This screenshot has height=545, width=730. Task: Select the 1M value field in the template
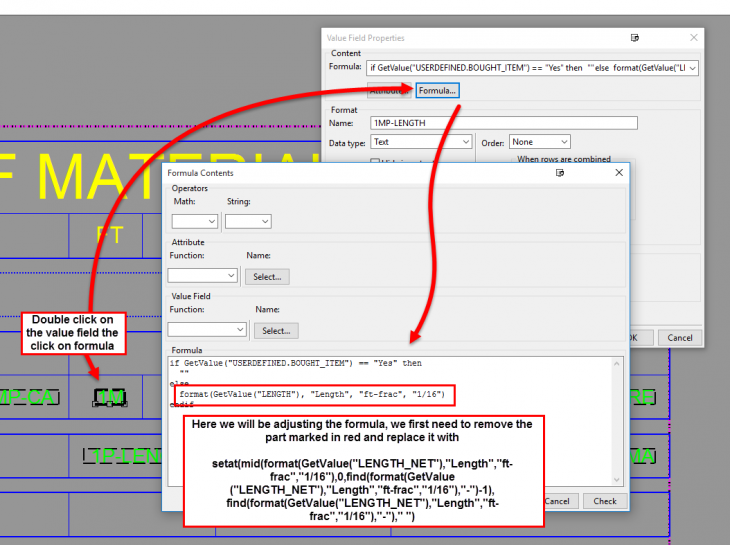tap(110, 398)
